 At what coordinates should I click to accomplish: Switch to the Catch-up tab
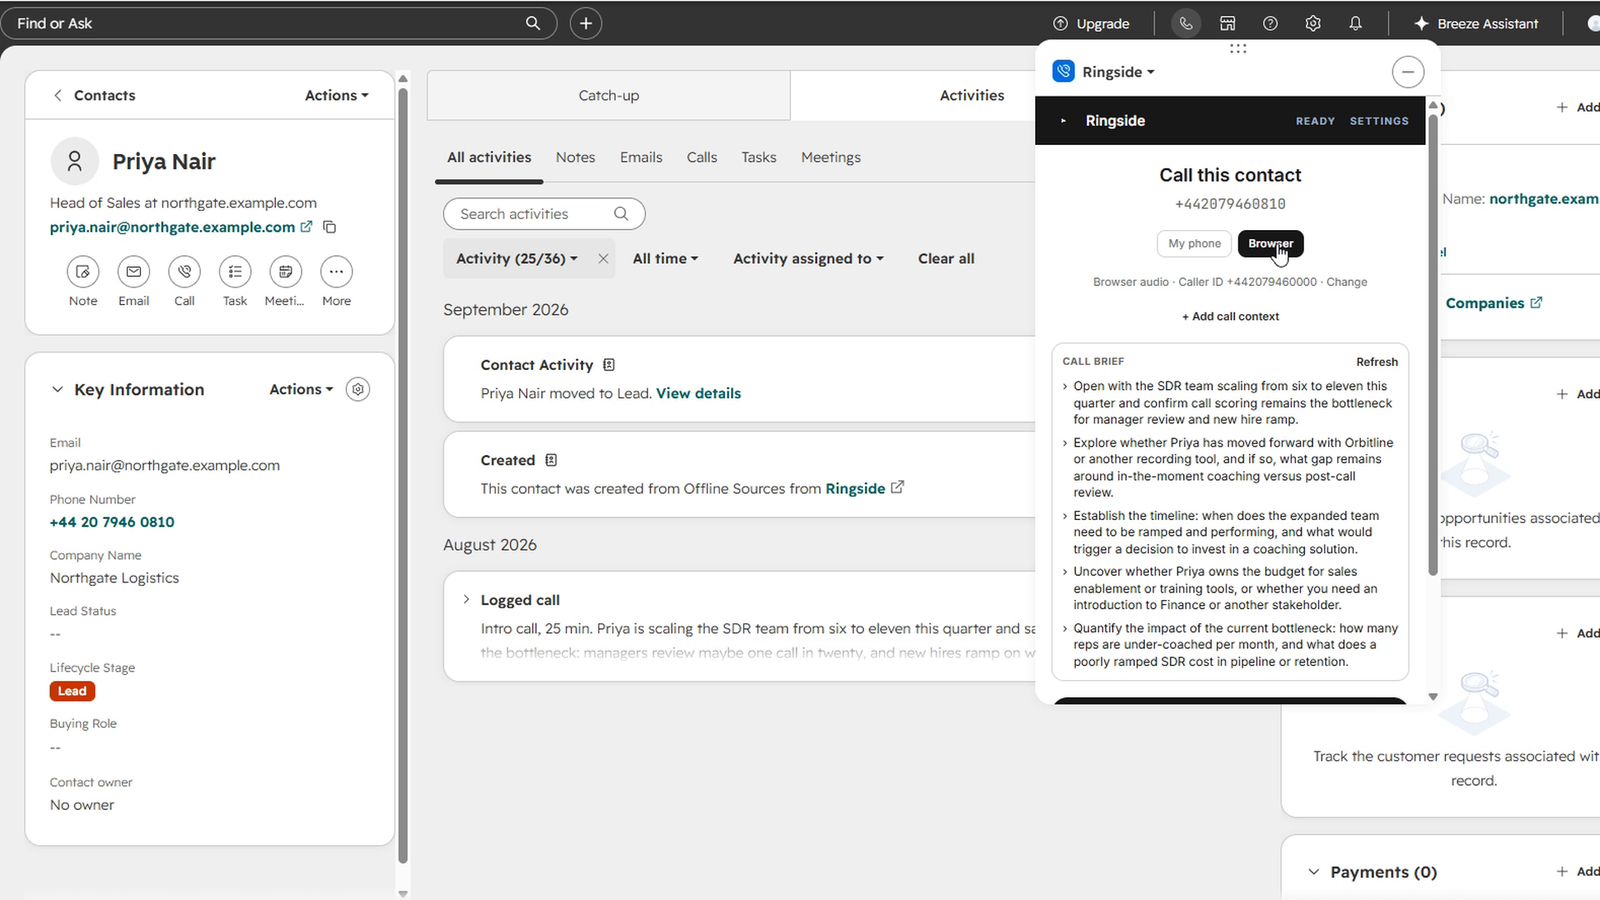[609, 96]
